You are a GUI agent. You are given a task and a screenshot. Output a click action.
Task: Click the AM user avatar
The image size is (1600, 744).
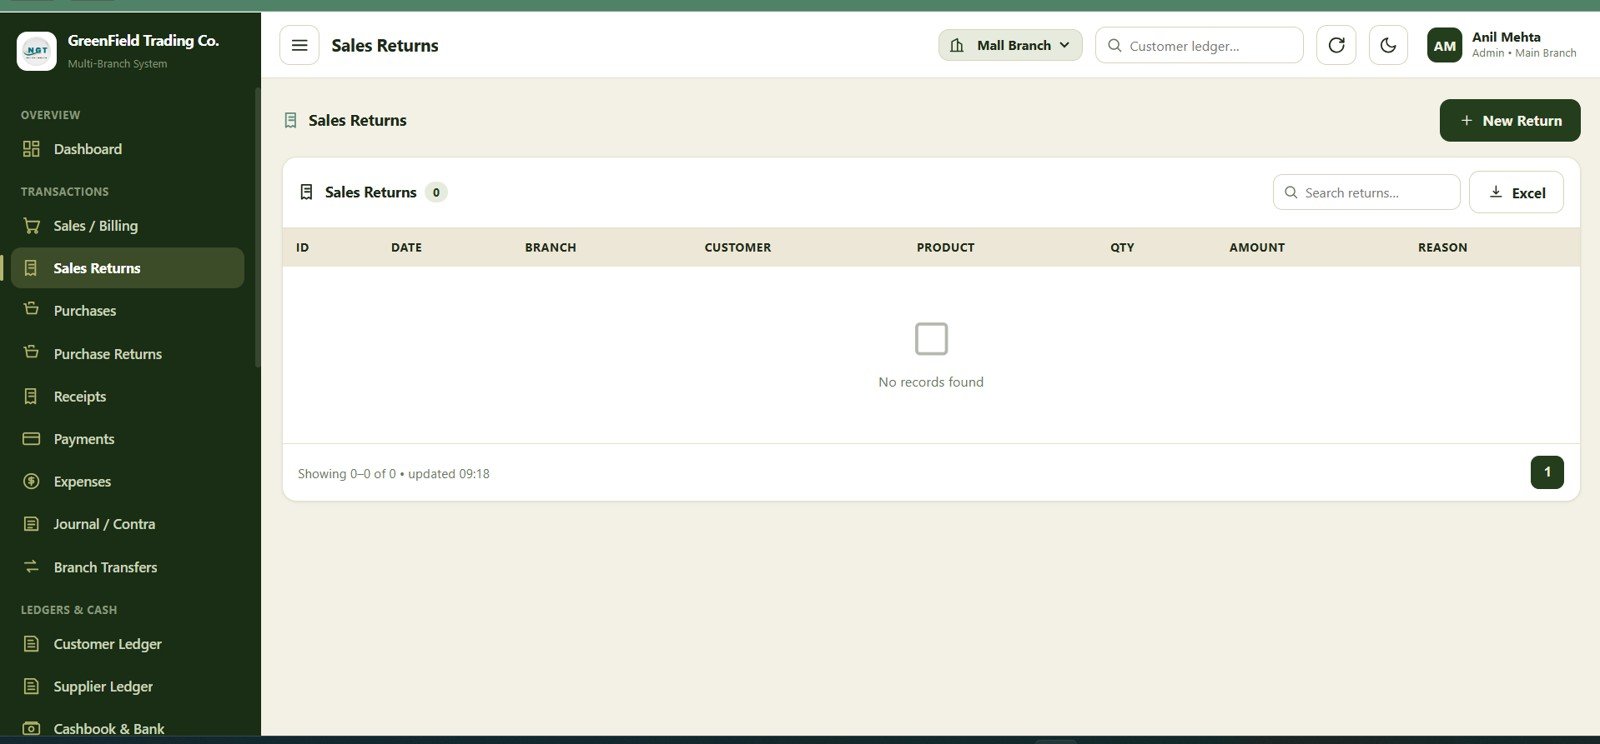tap(1445, 45)
